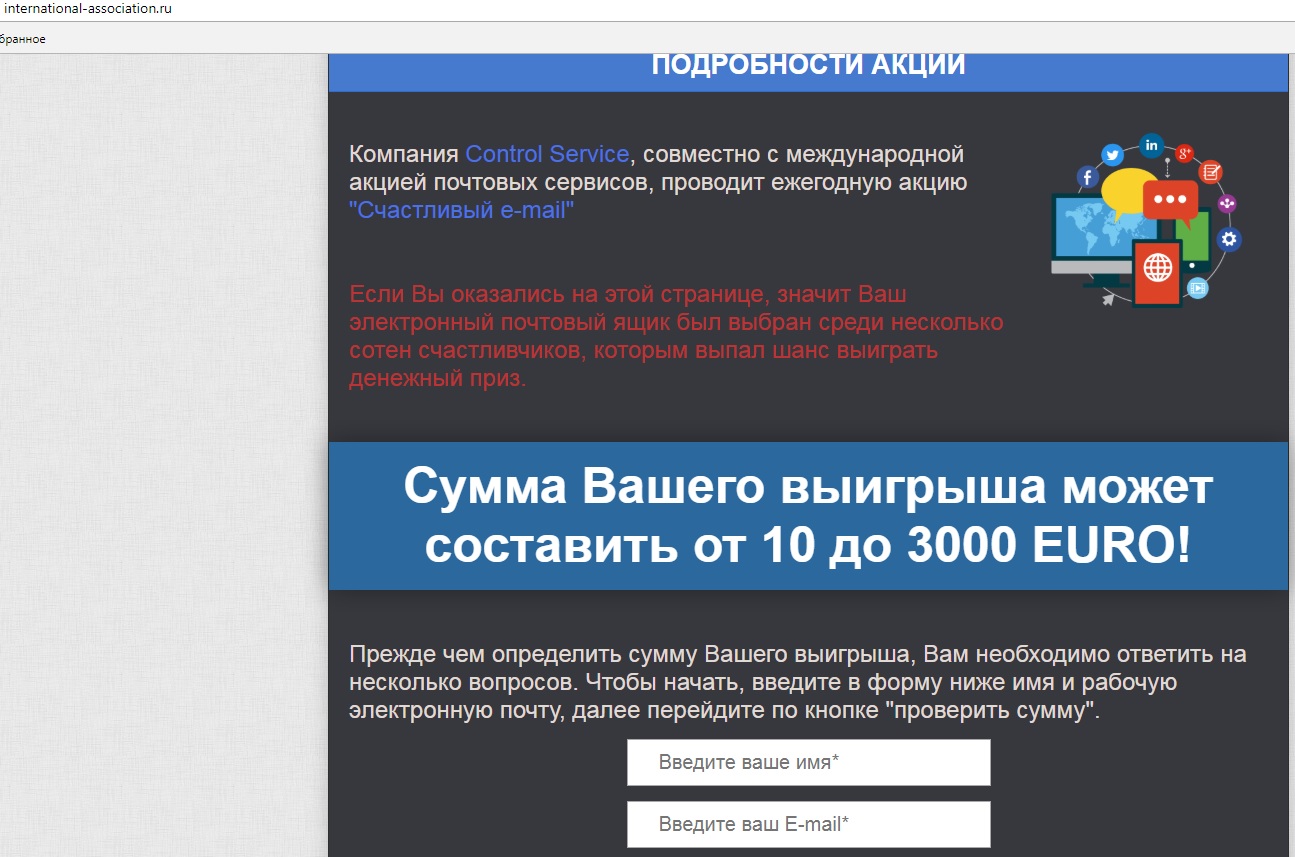Click the line ending "проверить сумму"

pos(725,711)
